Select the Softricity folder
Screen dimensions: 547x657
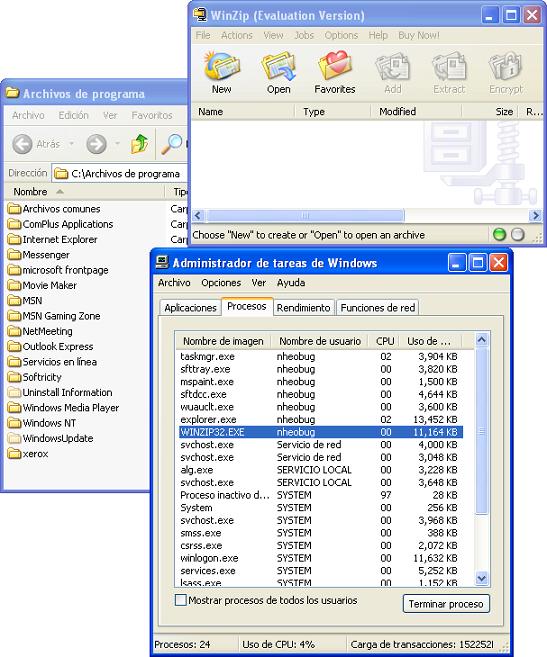point(35,377)
